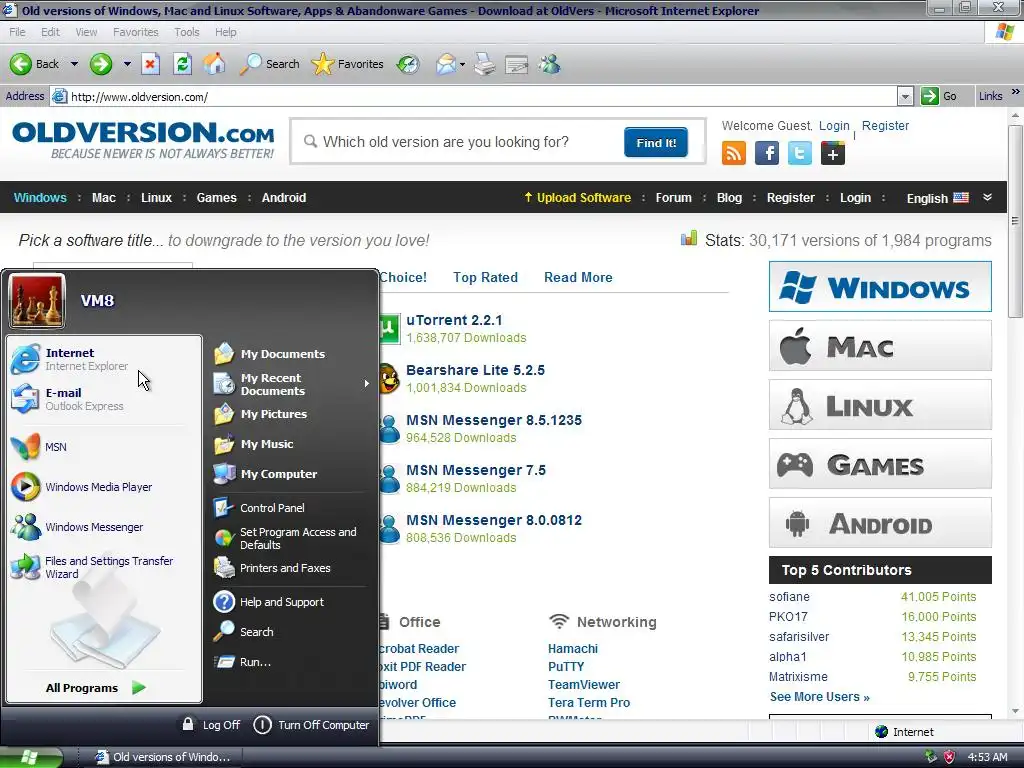
Task: Launch MSN from Start menu
Action: pyautogui.click(x=104, y=447)
